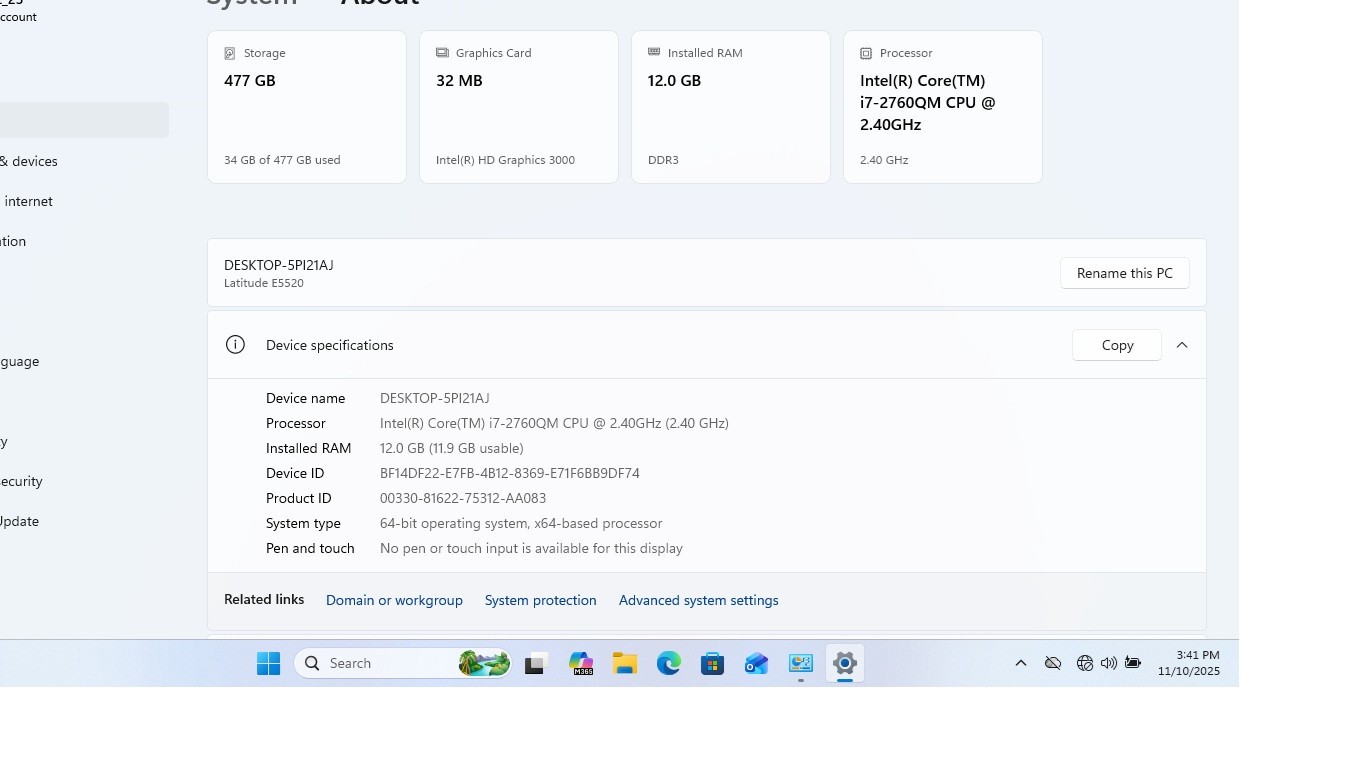Viewport: 1366px width, 768px height.
Task: Open Microsoft Store from the taskbar
Action: (713, 663)
